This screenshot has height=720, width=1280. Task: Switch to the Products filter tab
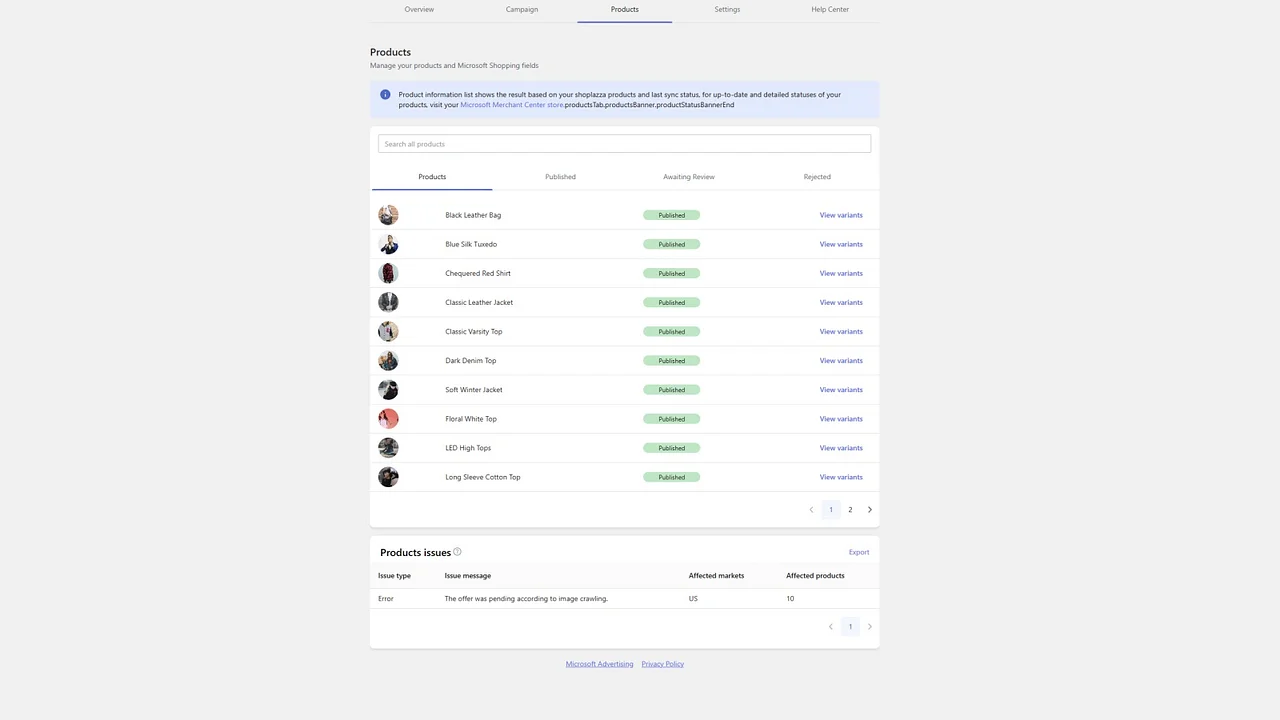point(432,176)
